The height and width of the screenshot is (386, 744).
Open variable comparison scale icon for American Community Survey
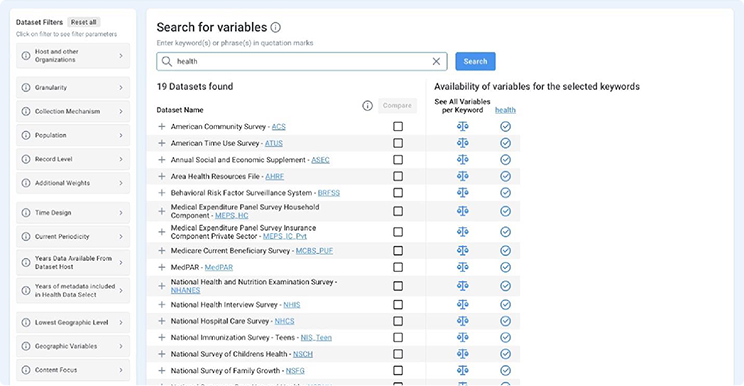click(x=463, y=126)
